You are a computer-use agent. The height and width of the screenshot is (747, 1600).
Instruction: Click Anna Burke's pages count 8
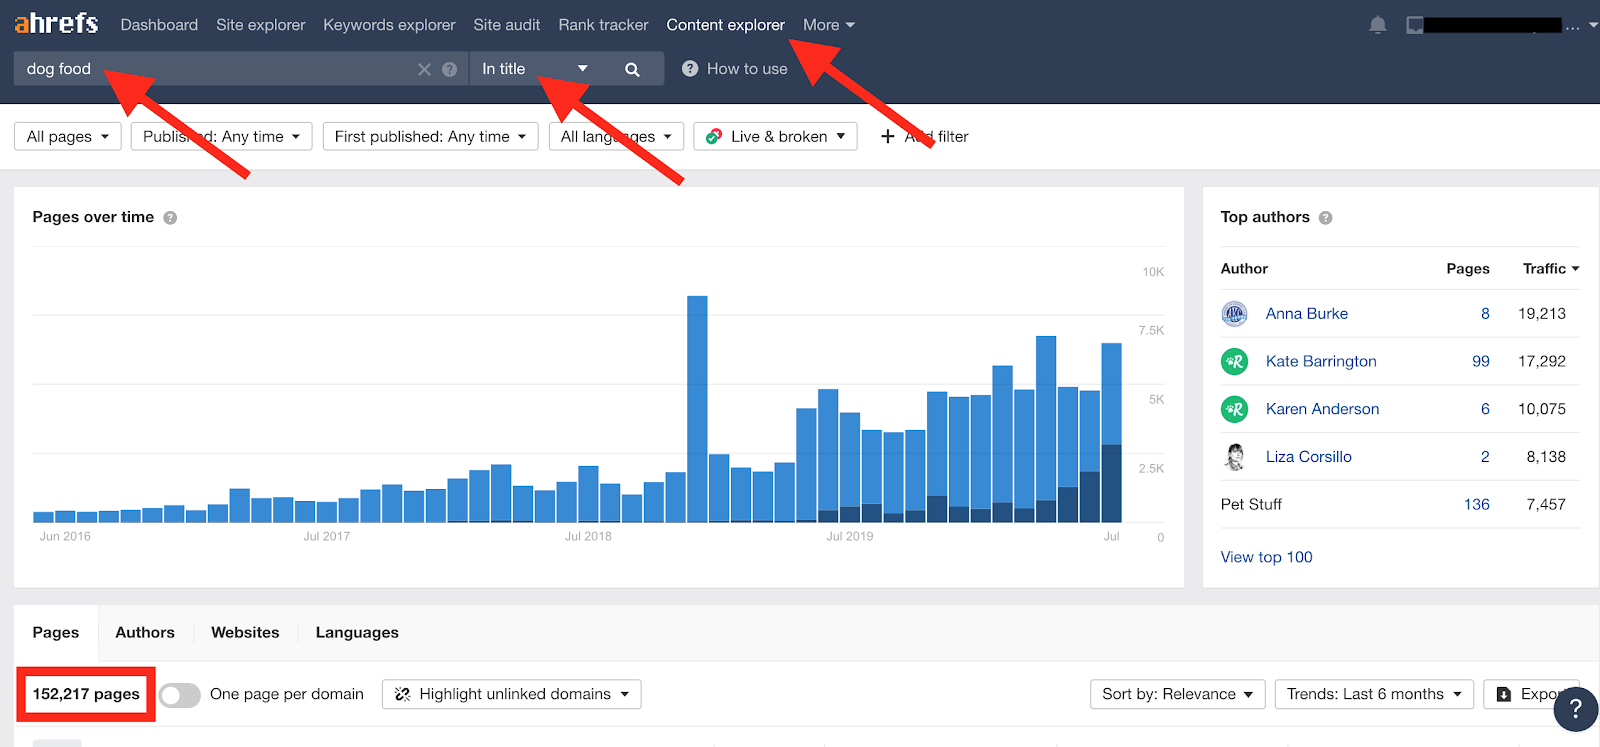click(x=1485, y=314)
